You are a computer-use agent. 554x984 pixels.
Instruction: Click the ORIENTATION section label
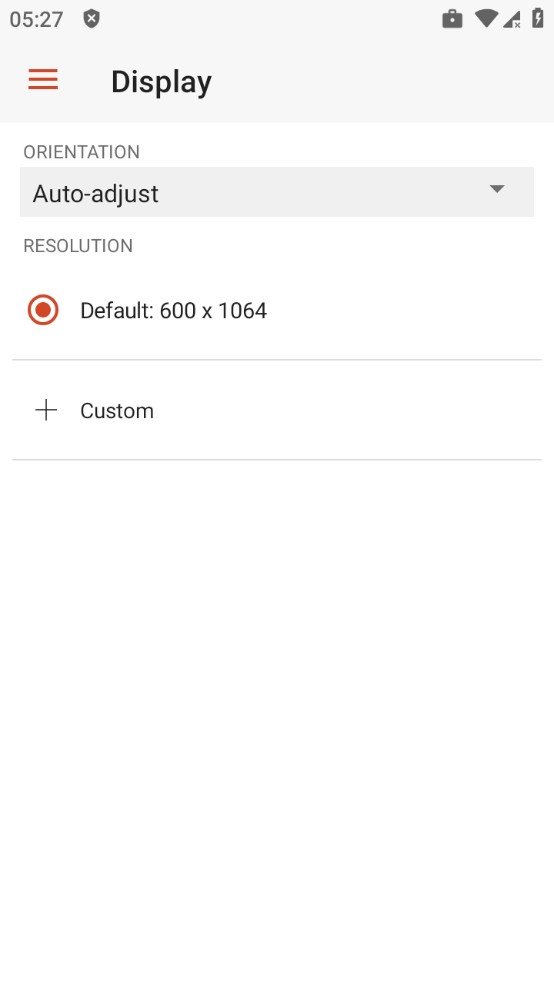(x=82, y=152)
